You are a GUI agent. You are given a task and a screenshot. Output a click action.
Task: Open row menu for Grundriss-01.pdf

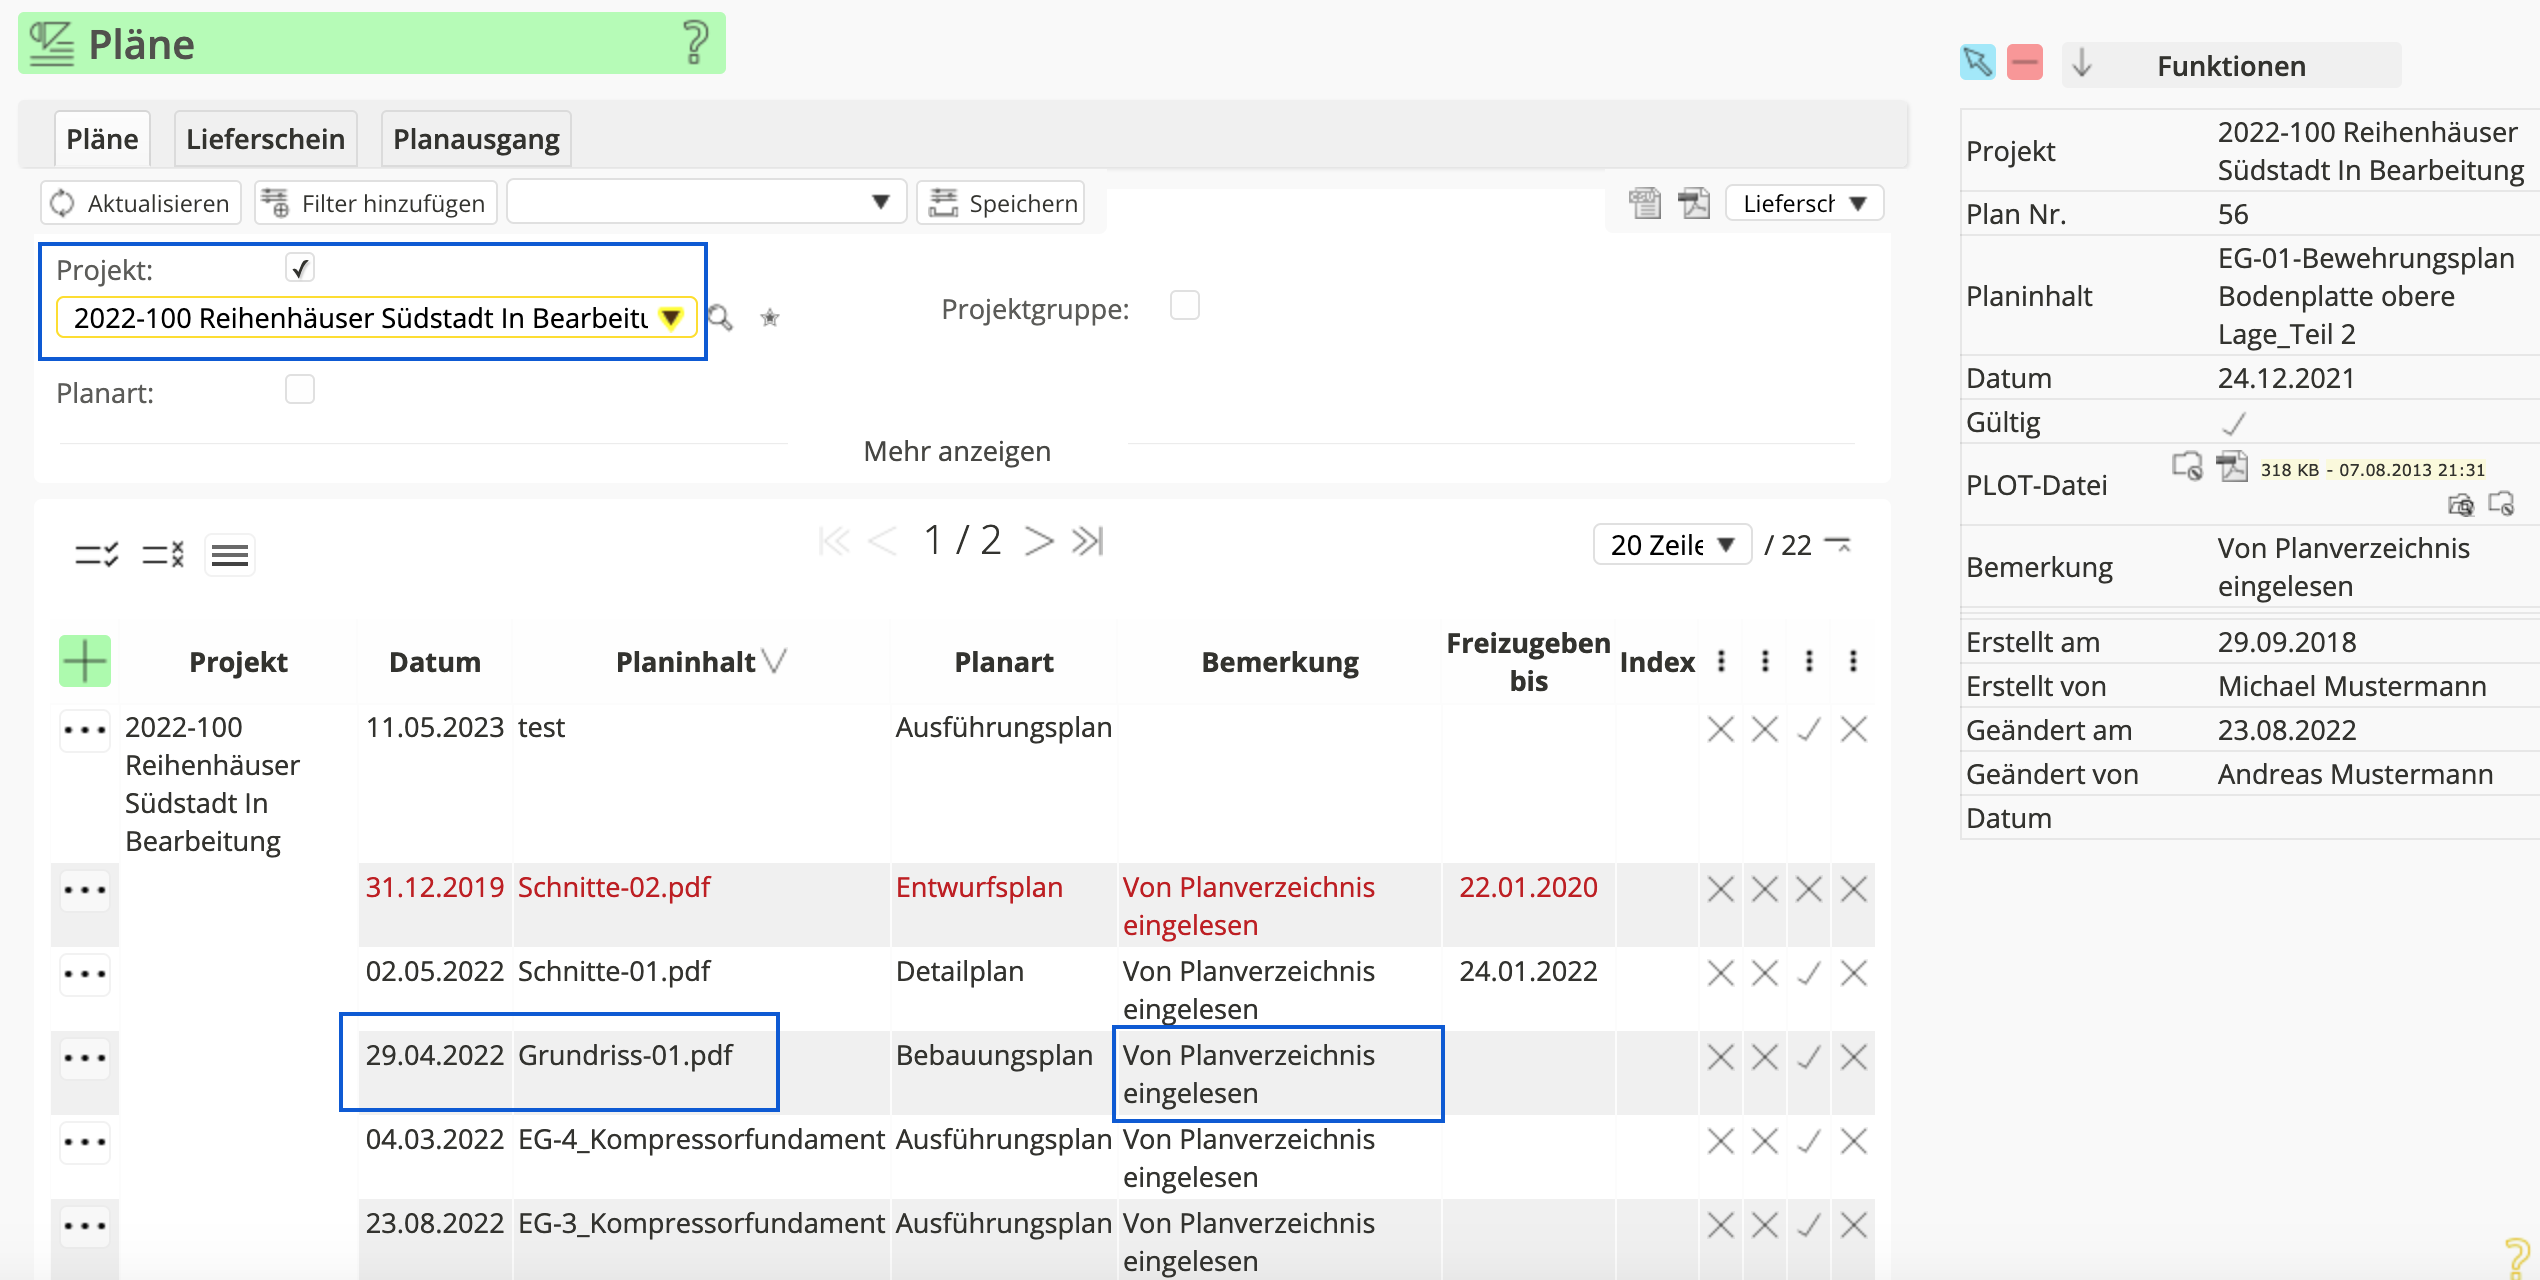click(x=84, y=1057)
